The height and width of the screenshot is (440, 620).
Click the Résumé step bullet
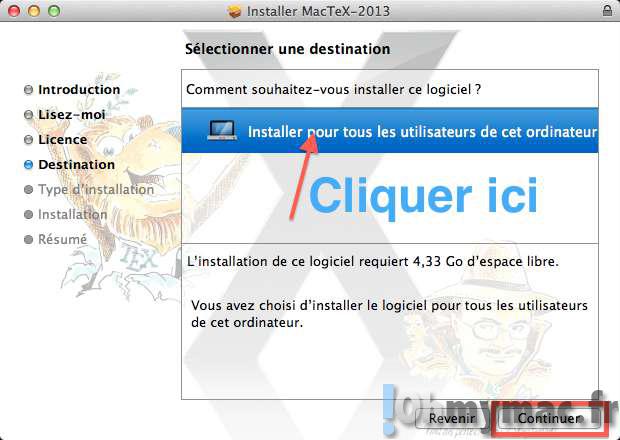[x=28, y=239]
